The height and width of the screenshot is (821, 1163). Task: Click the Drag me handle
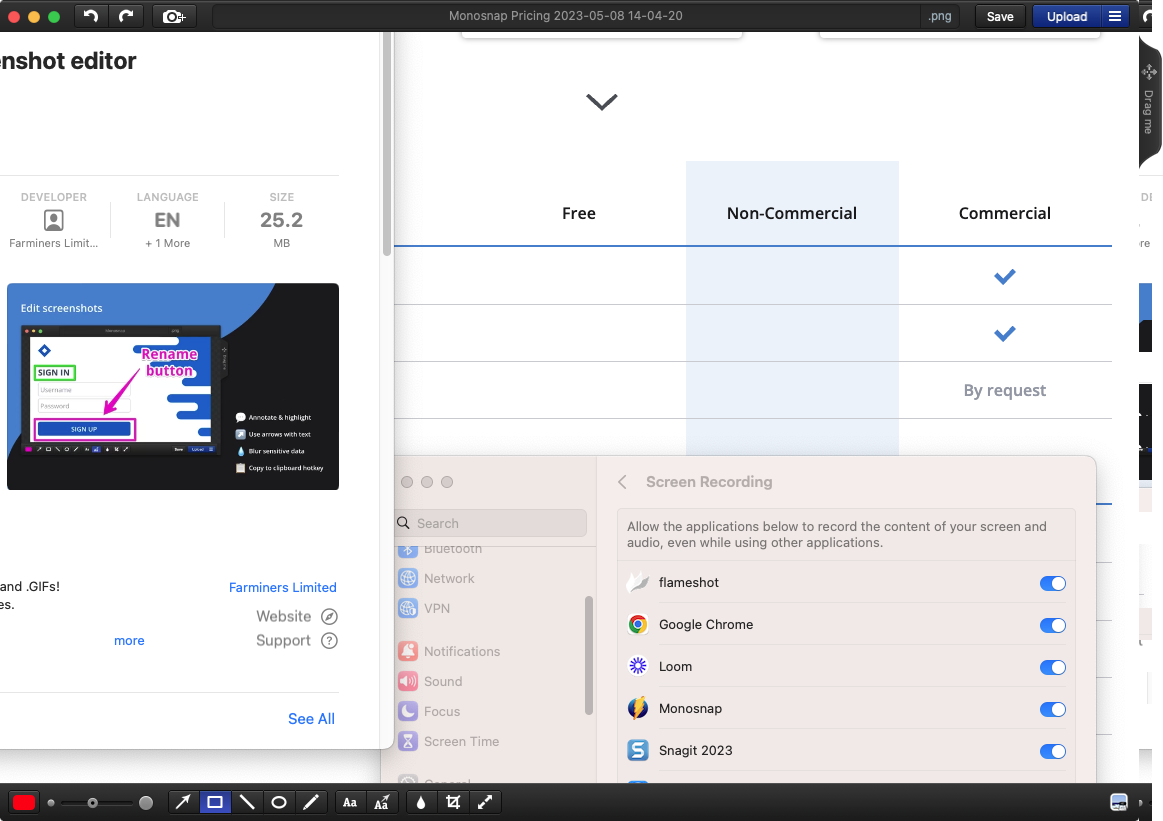[1149, 102]
